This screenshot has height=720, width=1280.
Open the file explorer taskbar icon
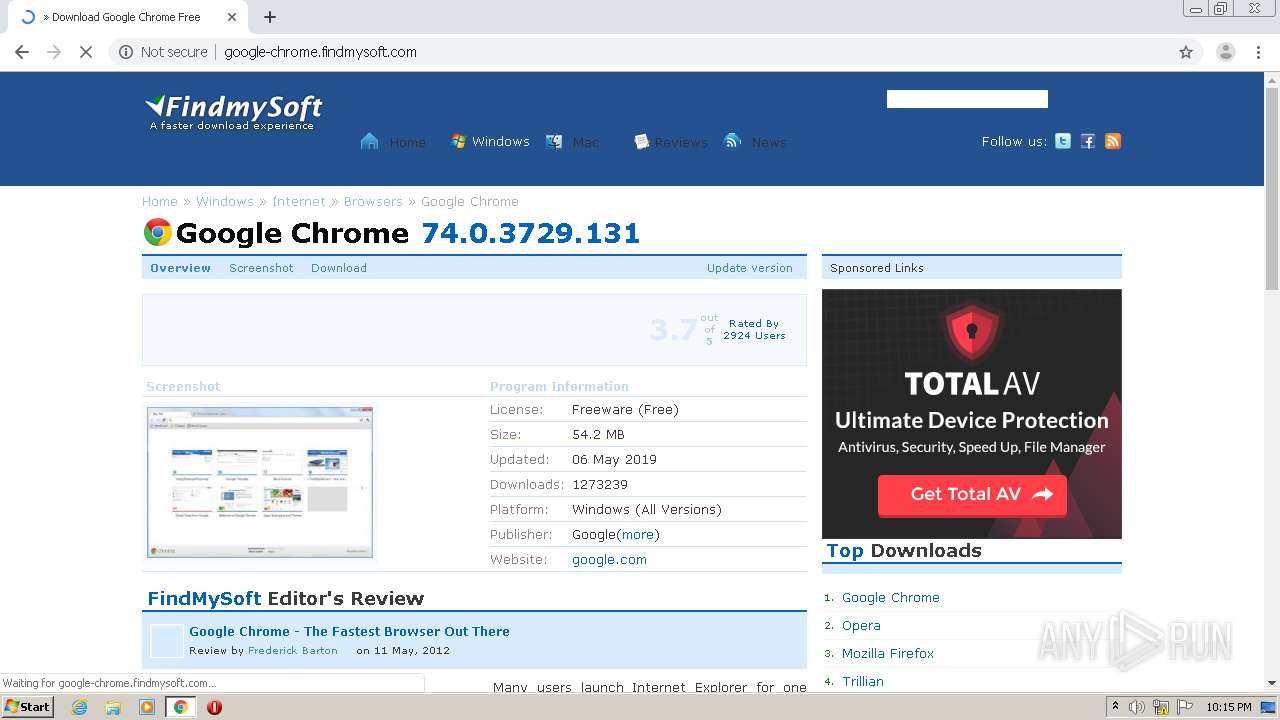tap(113, 707)
